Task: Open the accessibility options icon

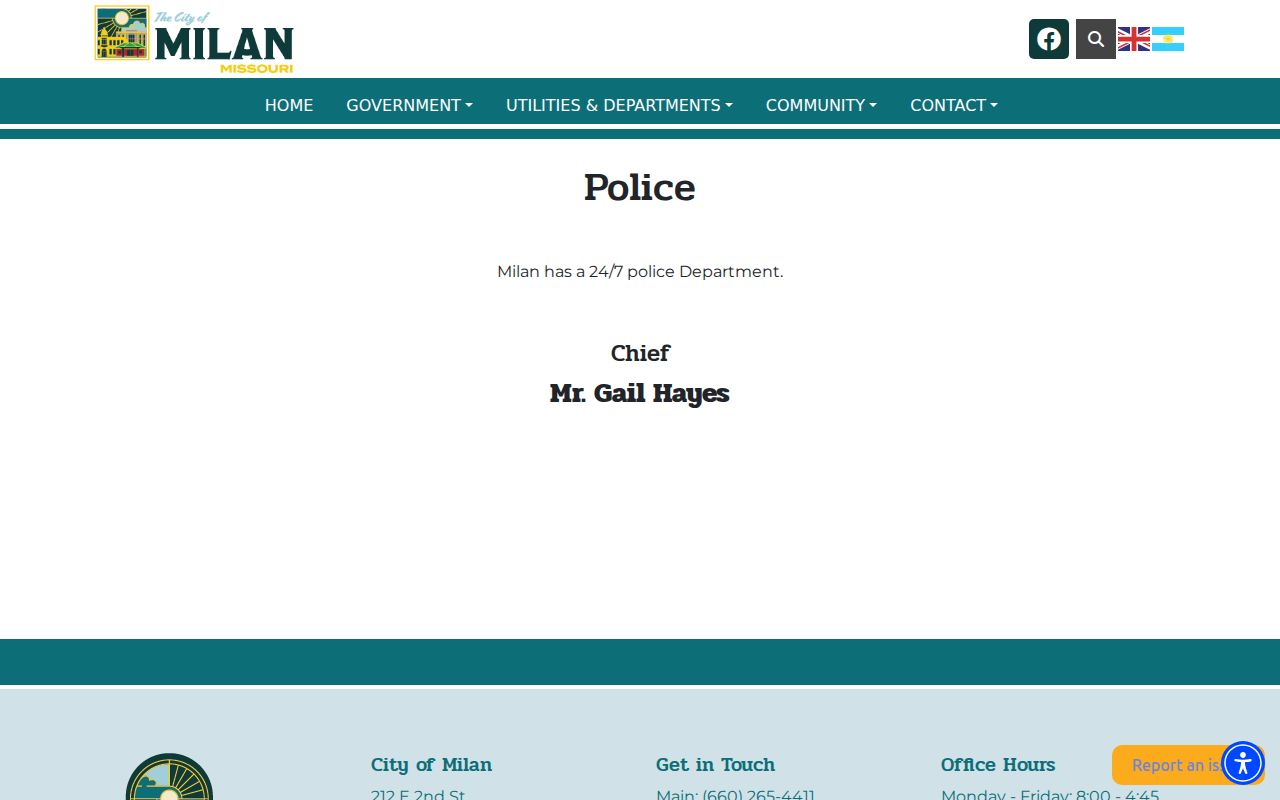Action: coord(1243,763)
